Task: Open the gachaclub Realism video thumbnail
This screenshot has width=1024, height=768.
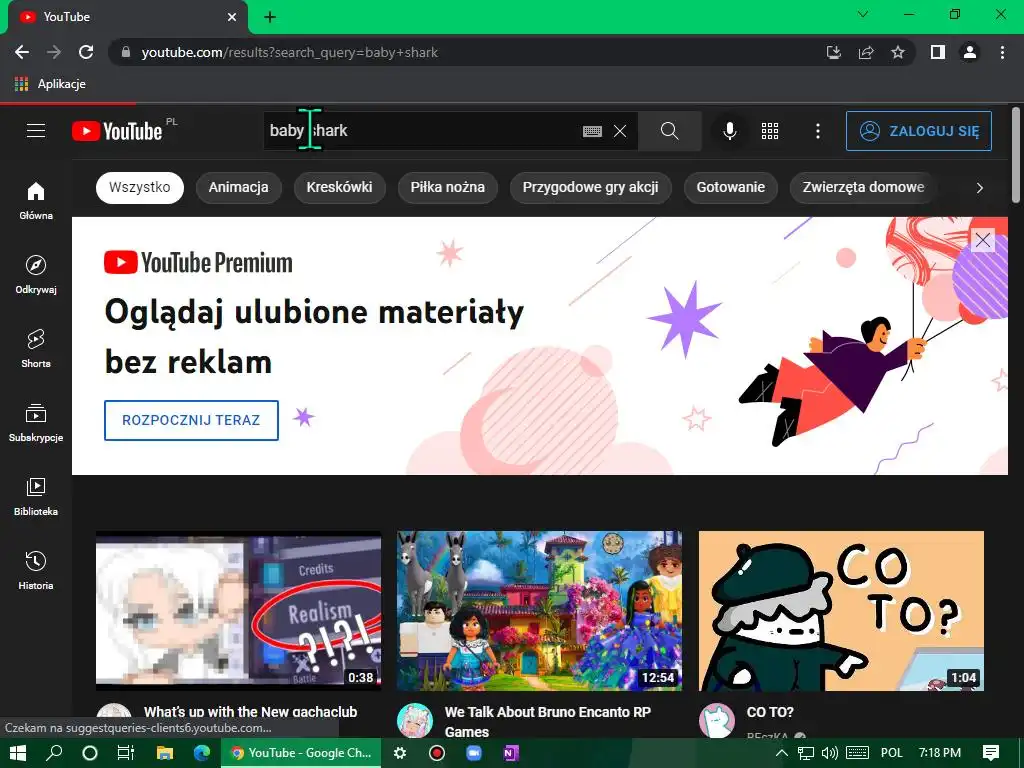Action: point(238,611)
